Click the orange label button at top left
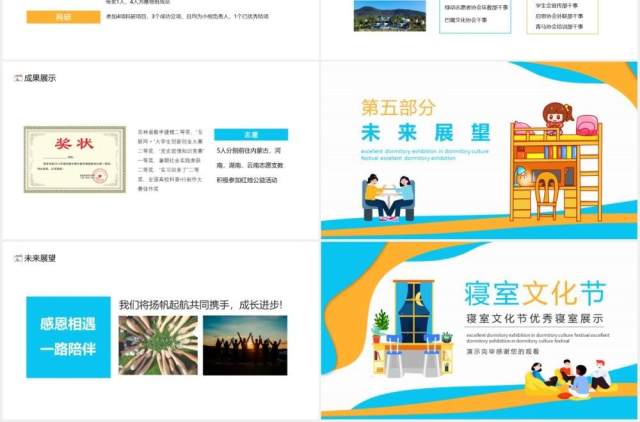 tap(63, 17)
